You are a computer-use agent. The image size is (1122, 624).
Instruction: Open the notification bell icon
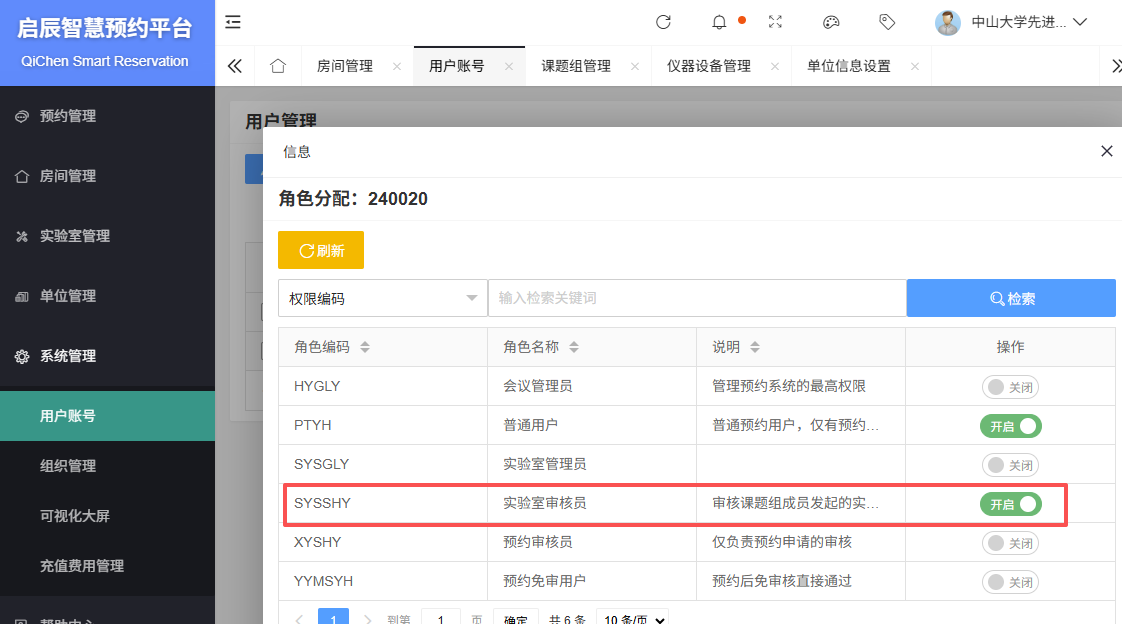(719, 22)
